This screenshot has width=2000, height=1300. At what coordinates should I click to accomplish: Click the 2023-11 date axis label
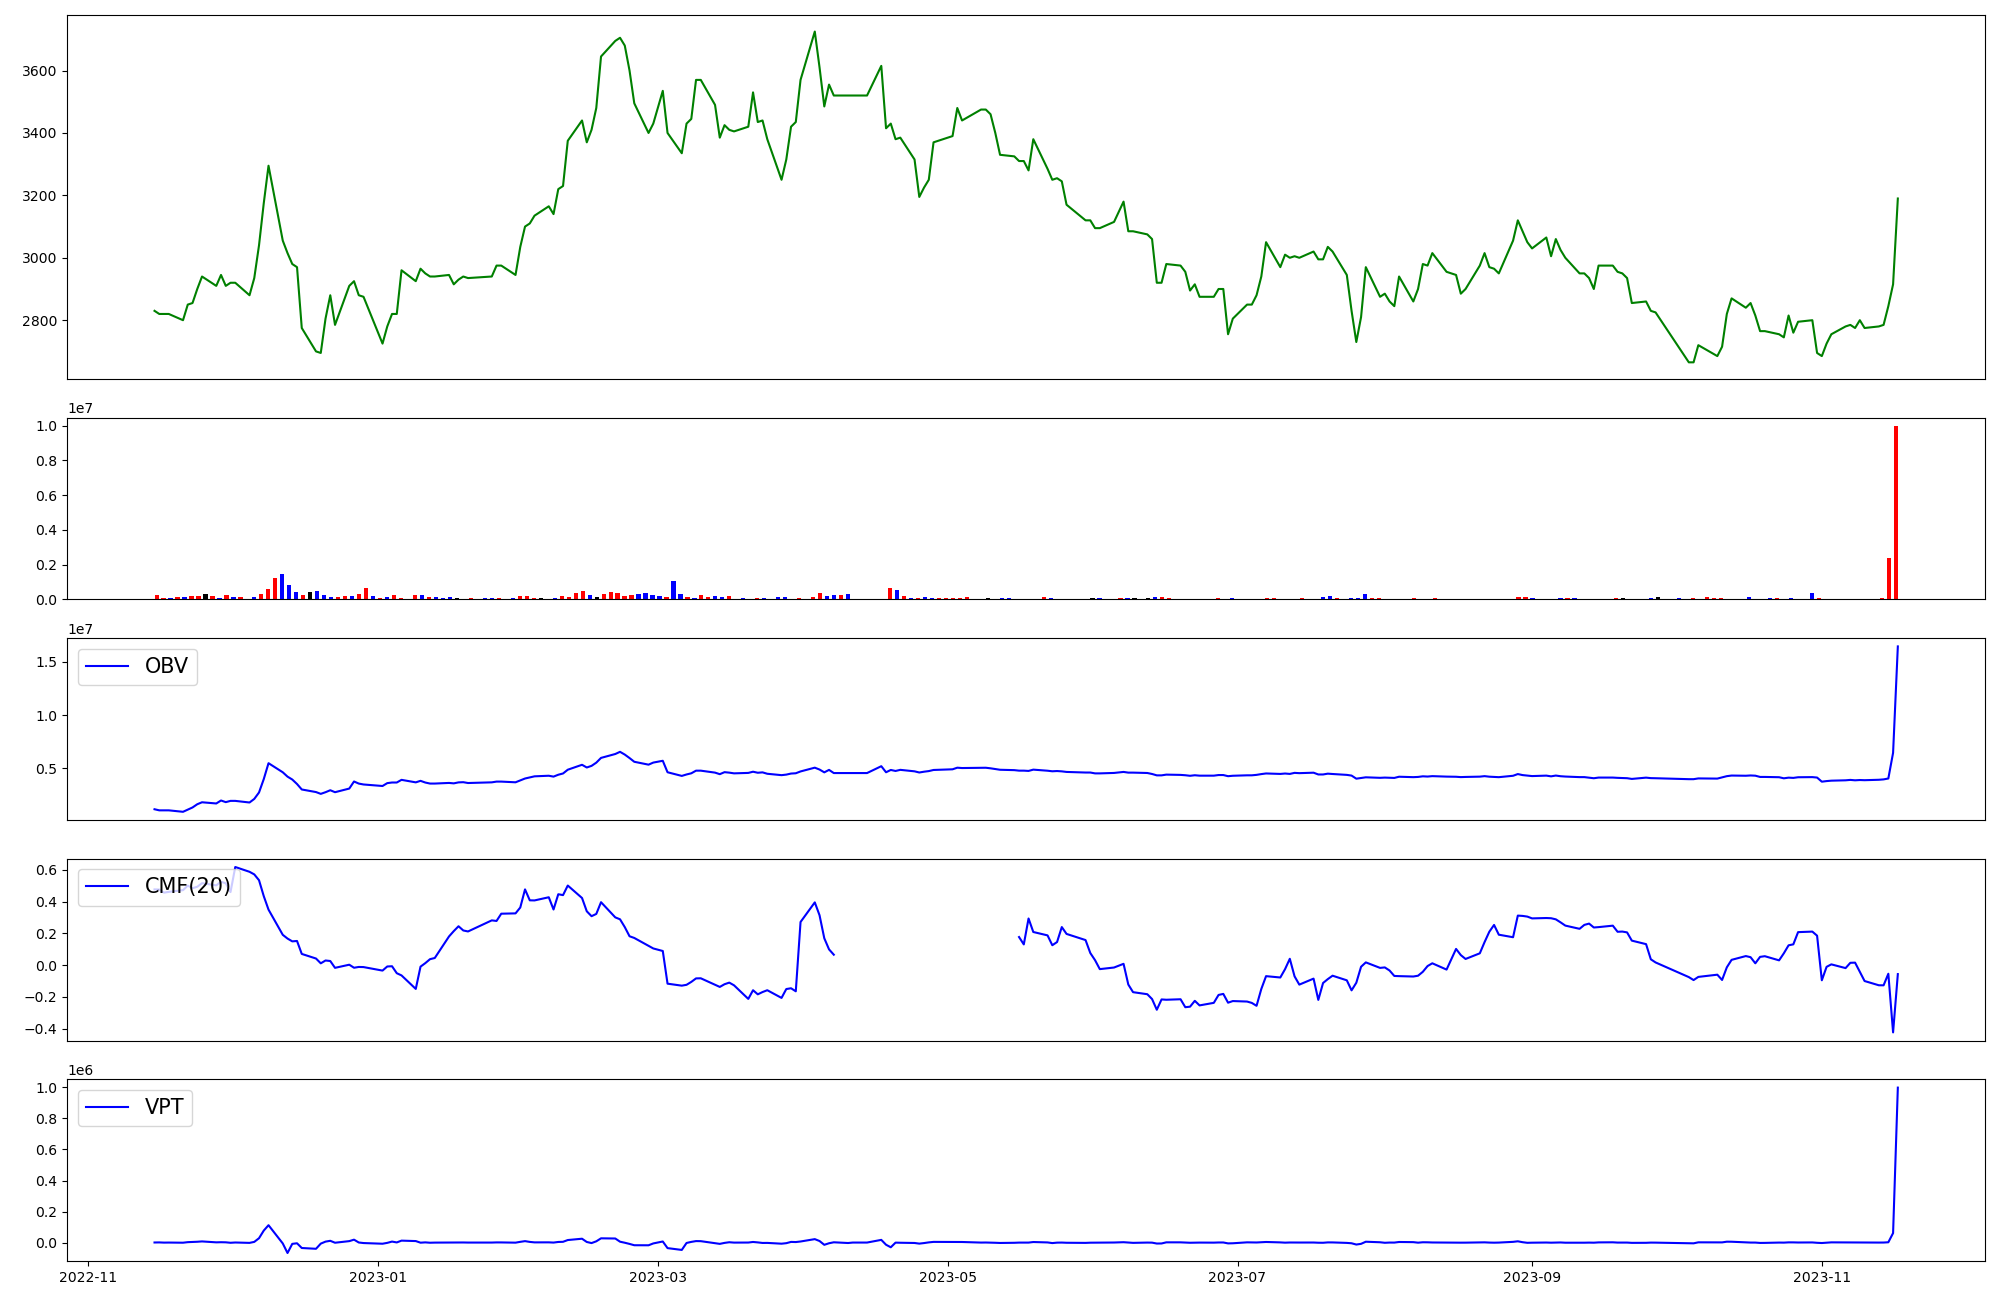pyautogui.click(x=1822, y=1277)
